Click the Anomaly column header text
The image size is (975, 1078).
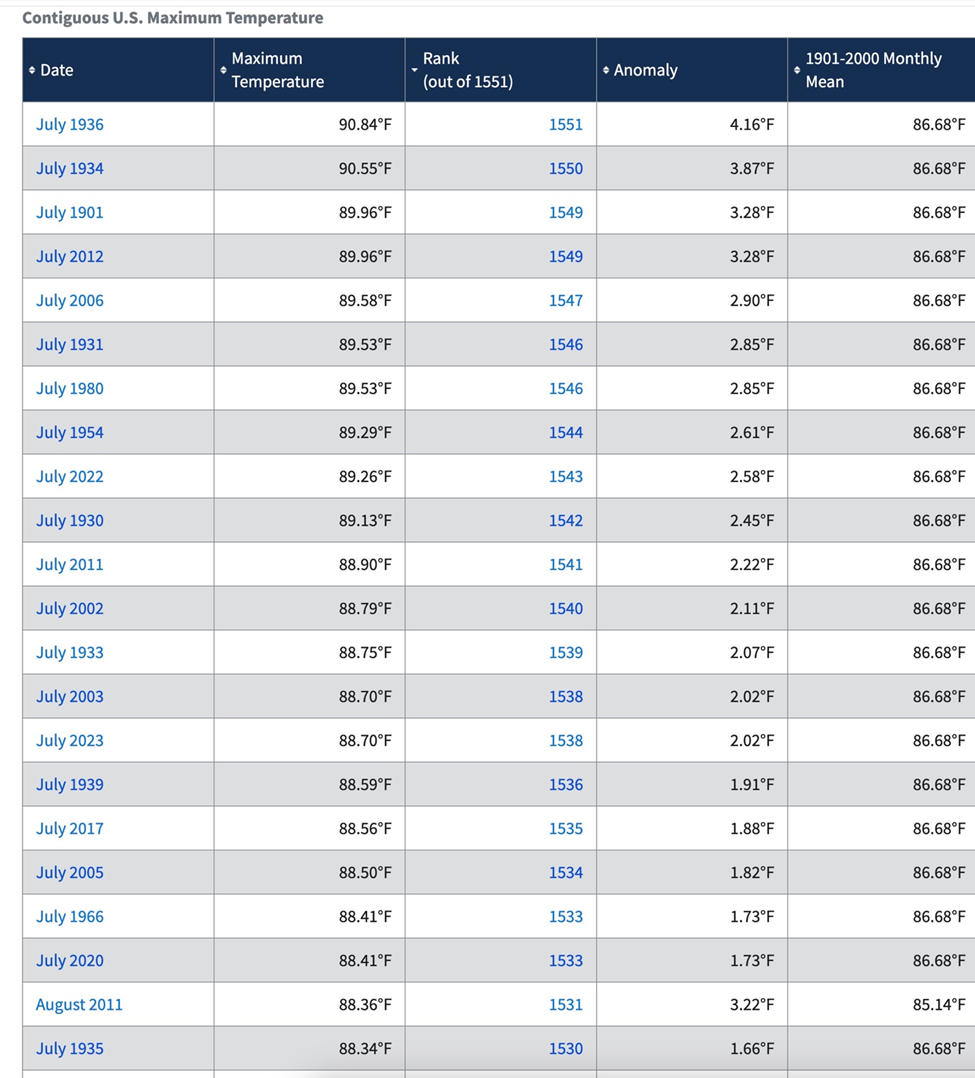pos(646,70)
